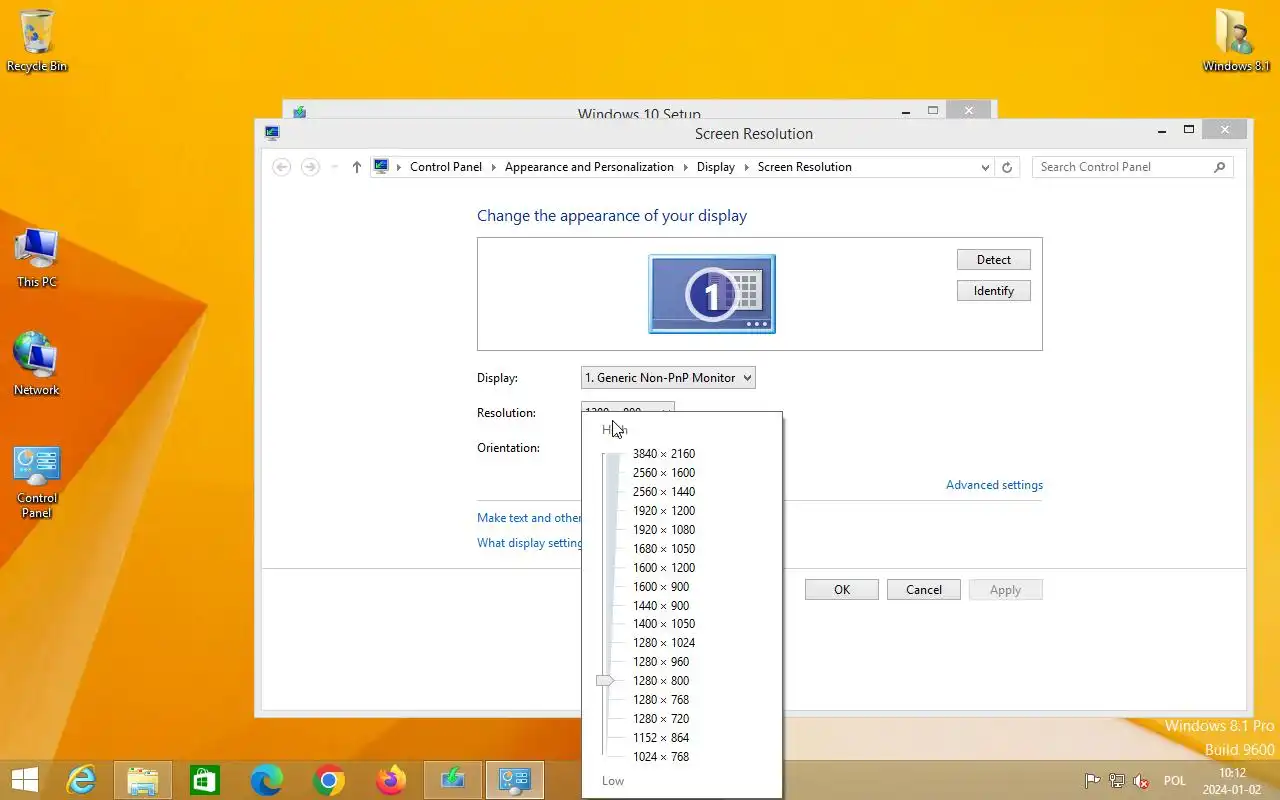Click the monitor 1 display thumbnail

(x=712, y=294)
